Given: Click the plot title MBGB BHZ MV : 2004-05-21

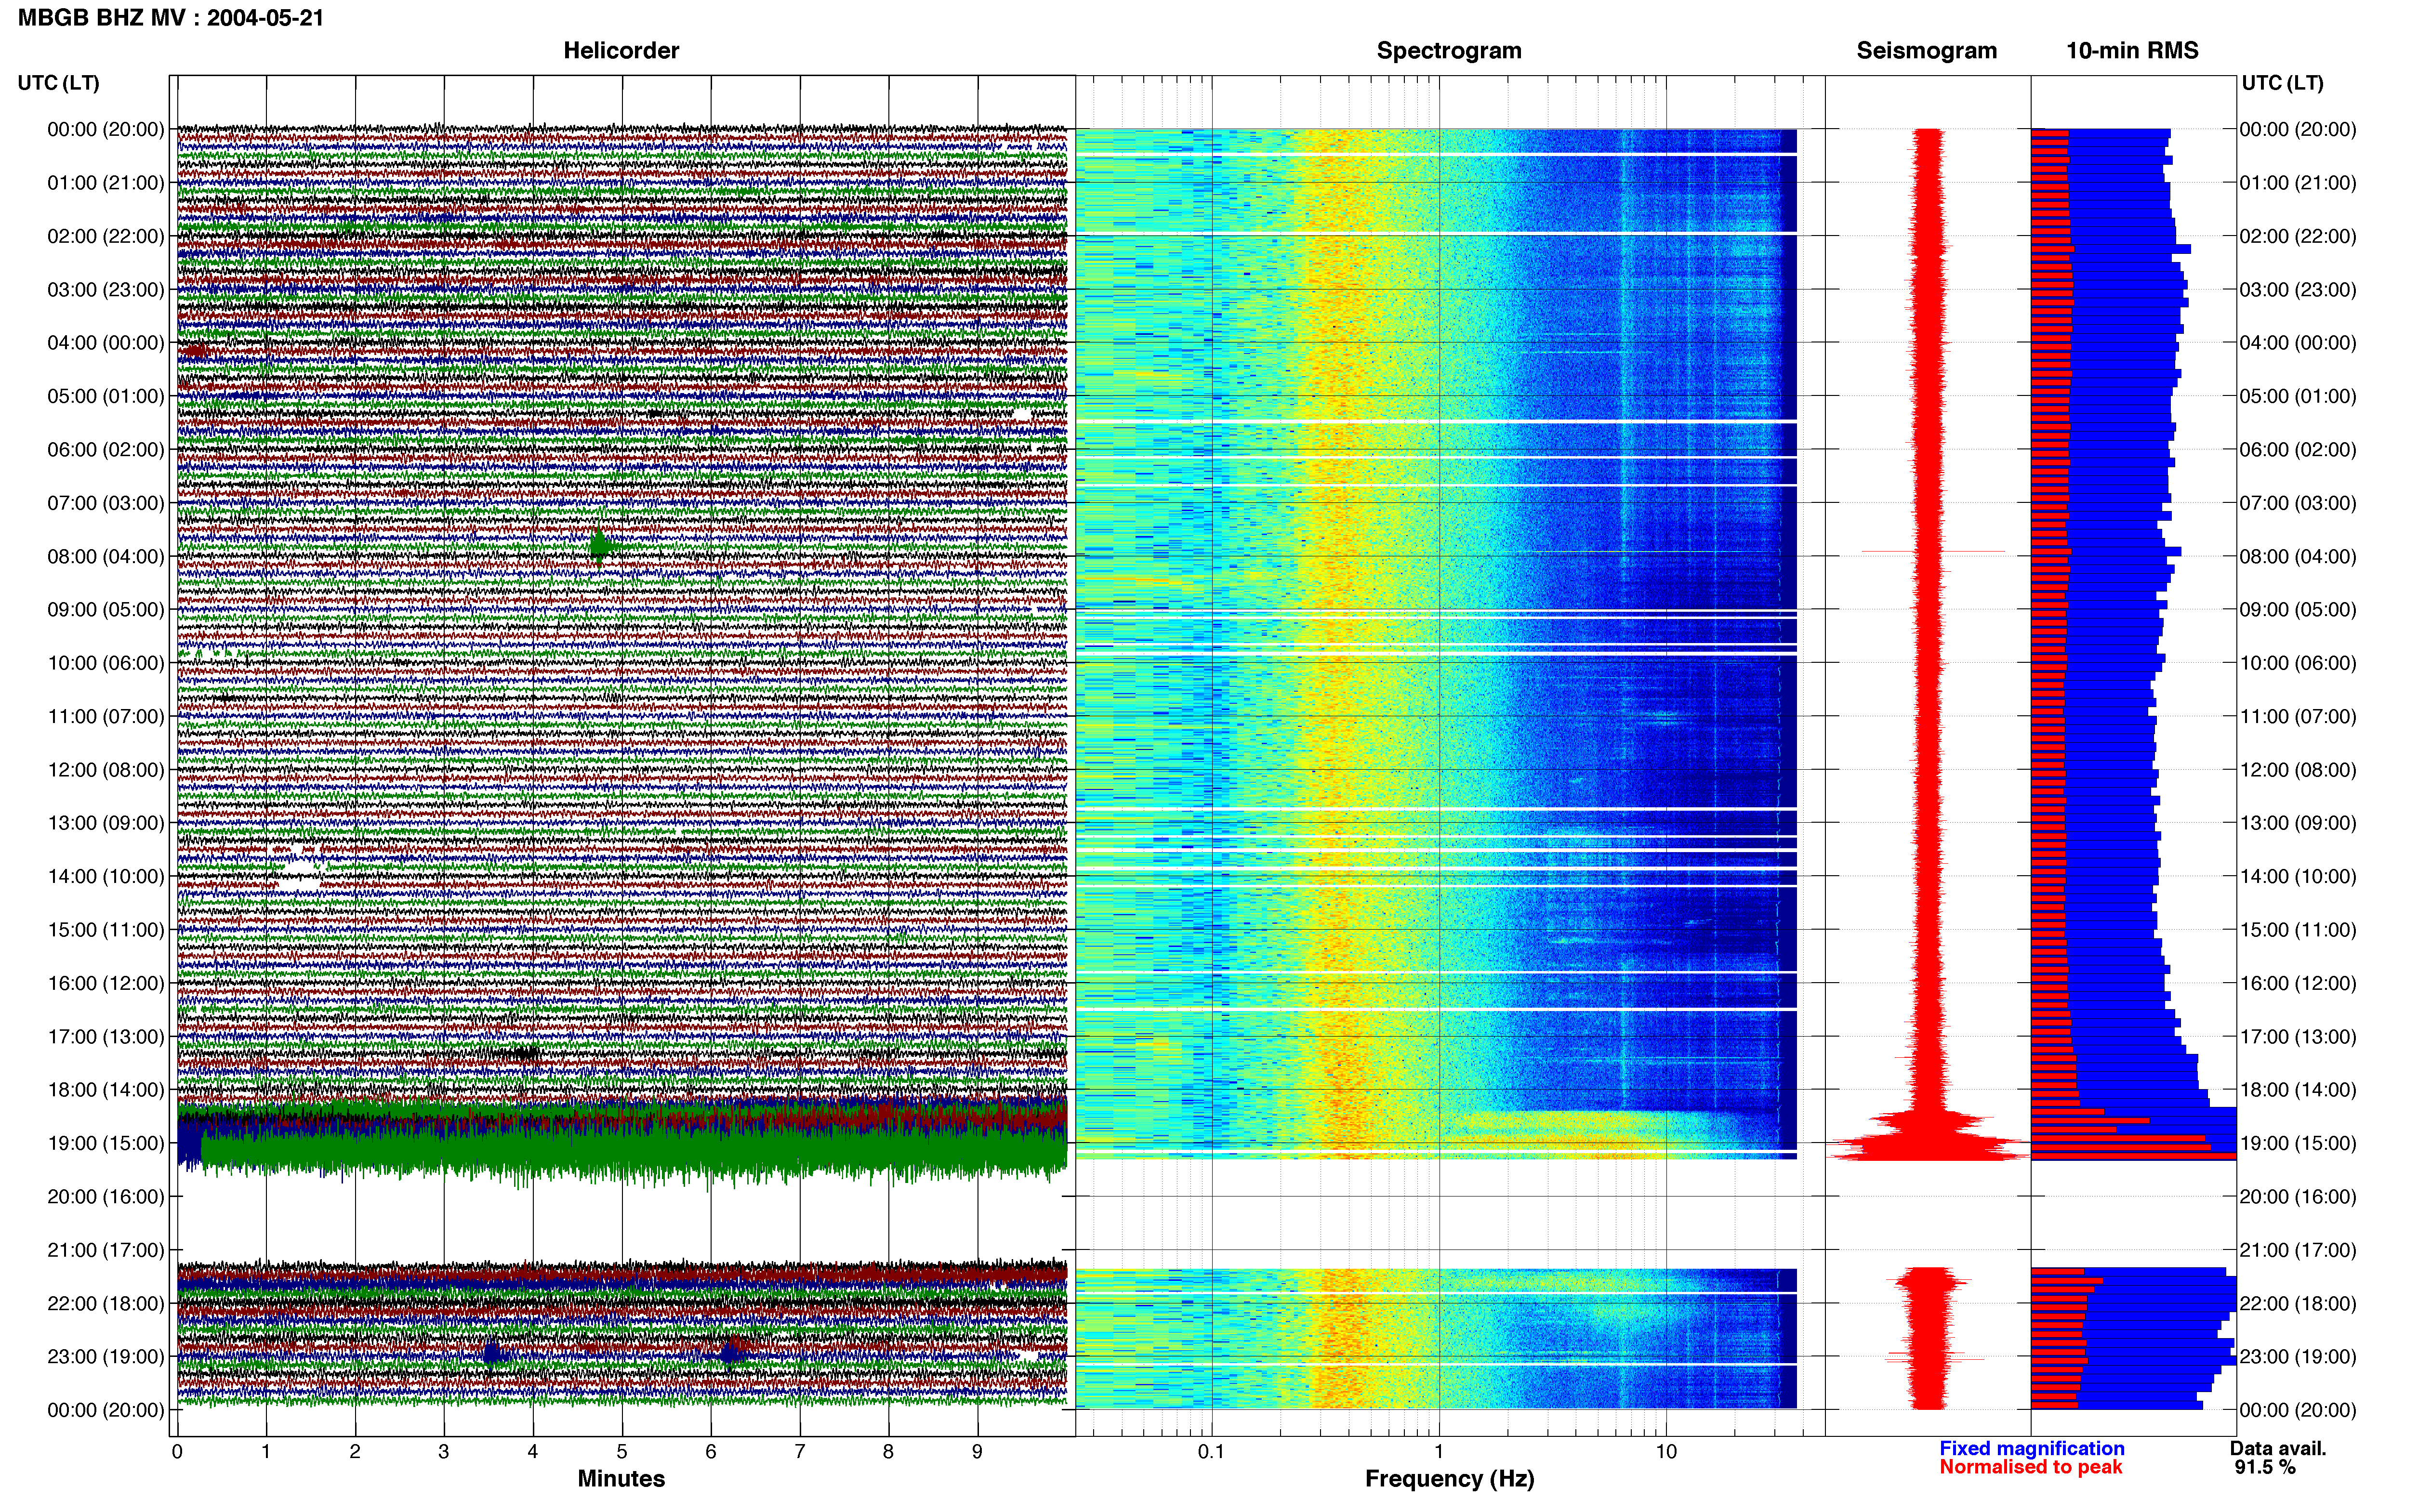Looking at the screenshot, I should 171,17.
